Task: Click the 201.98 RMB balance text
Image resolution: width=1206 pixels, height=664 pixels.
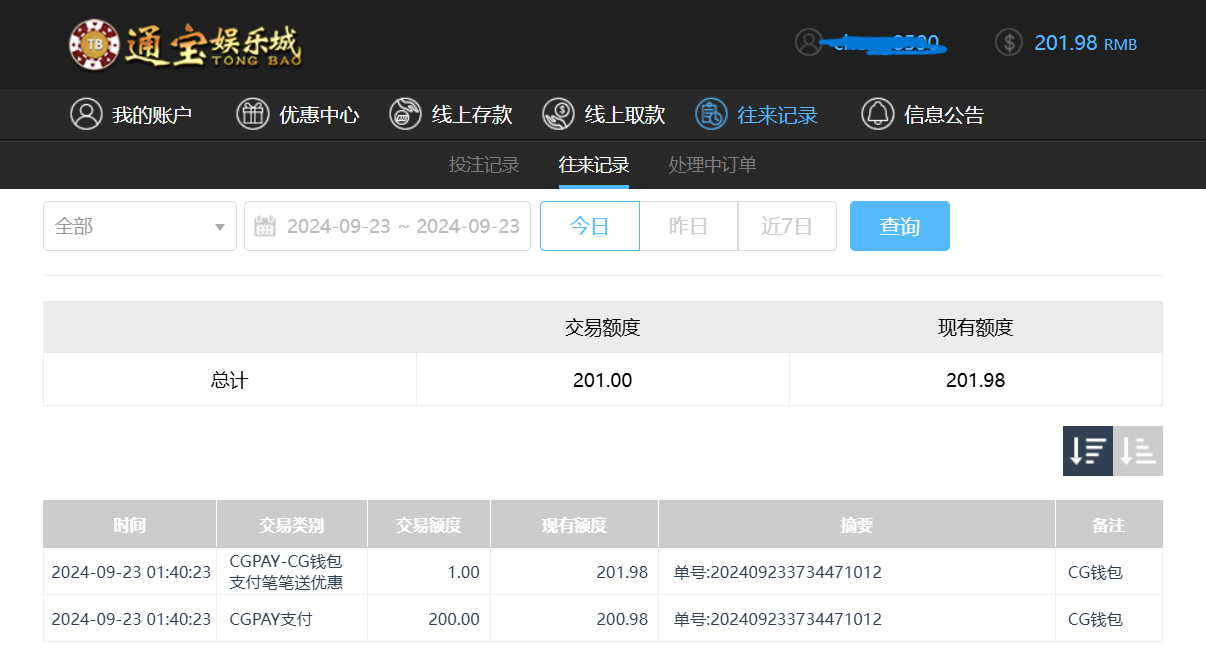Action: pos(1085,43)
